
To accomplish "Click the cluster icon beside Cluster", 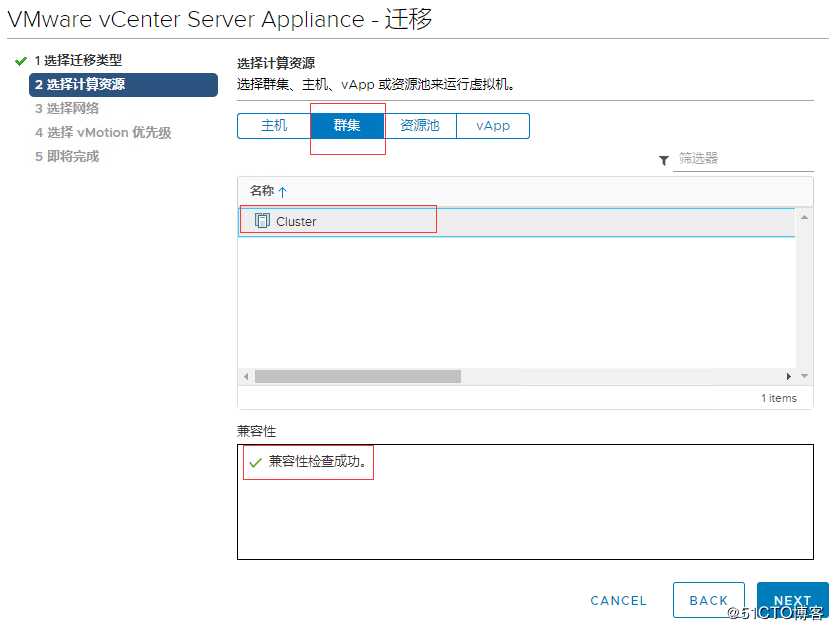I will pos(262,220).
